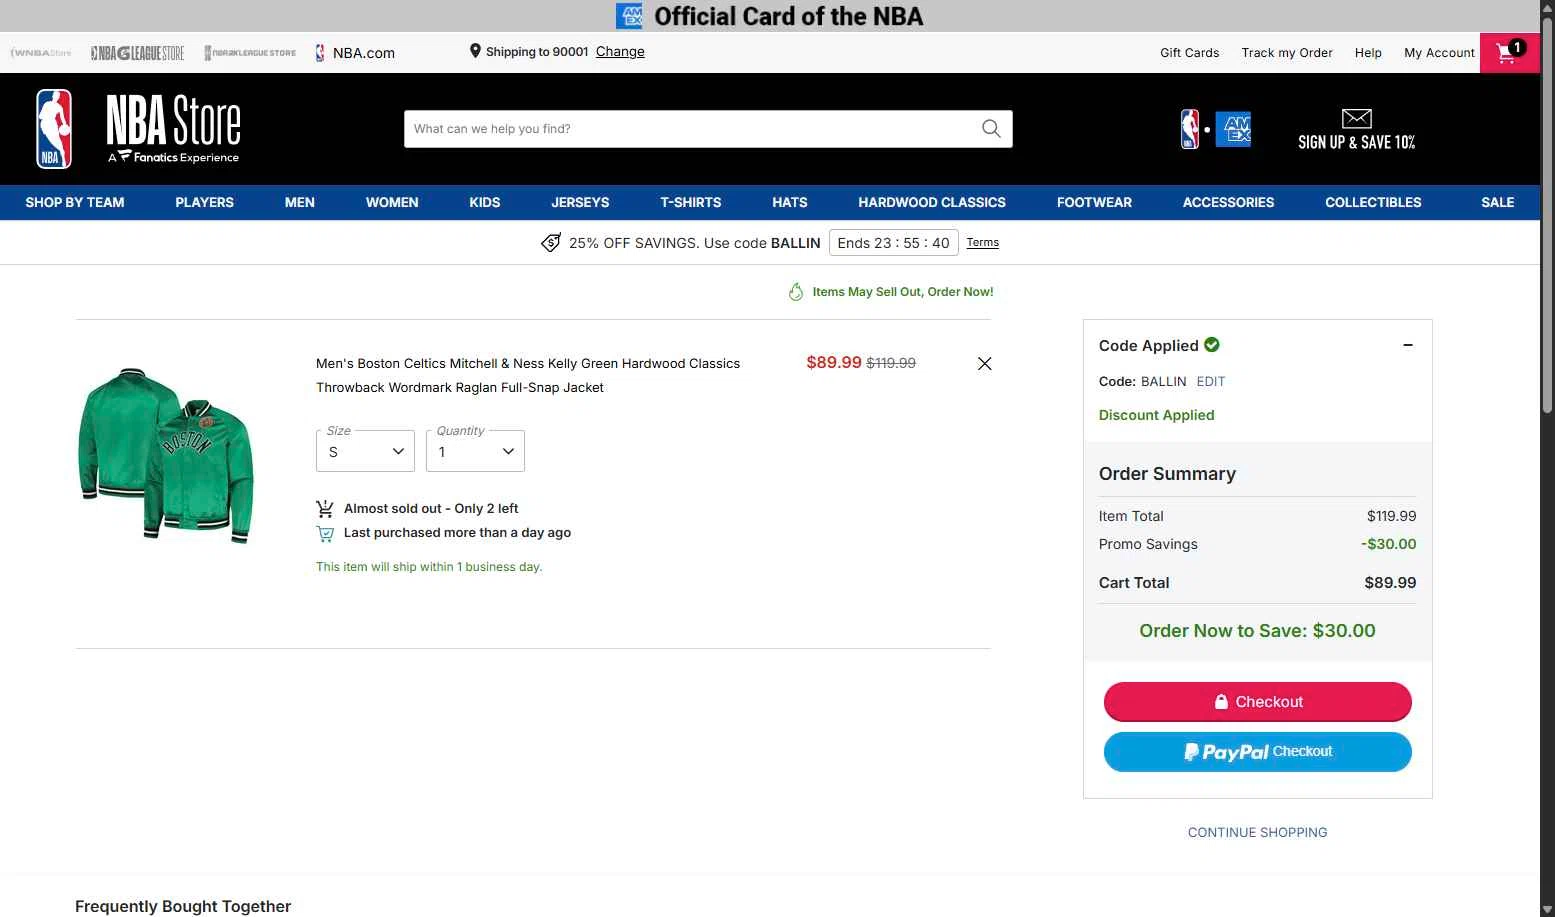Open the Jerseys menu
Image resolution: width=1555 pixels, height=917 pixels.
click(580, 202)
